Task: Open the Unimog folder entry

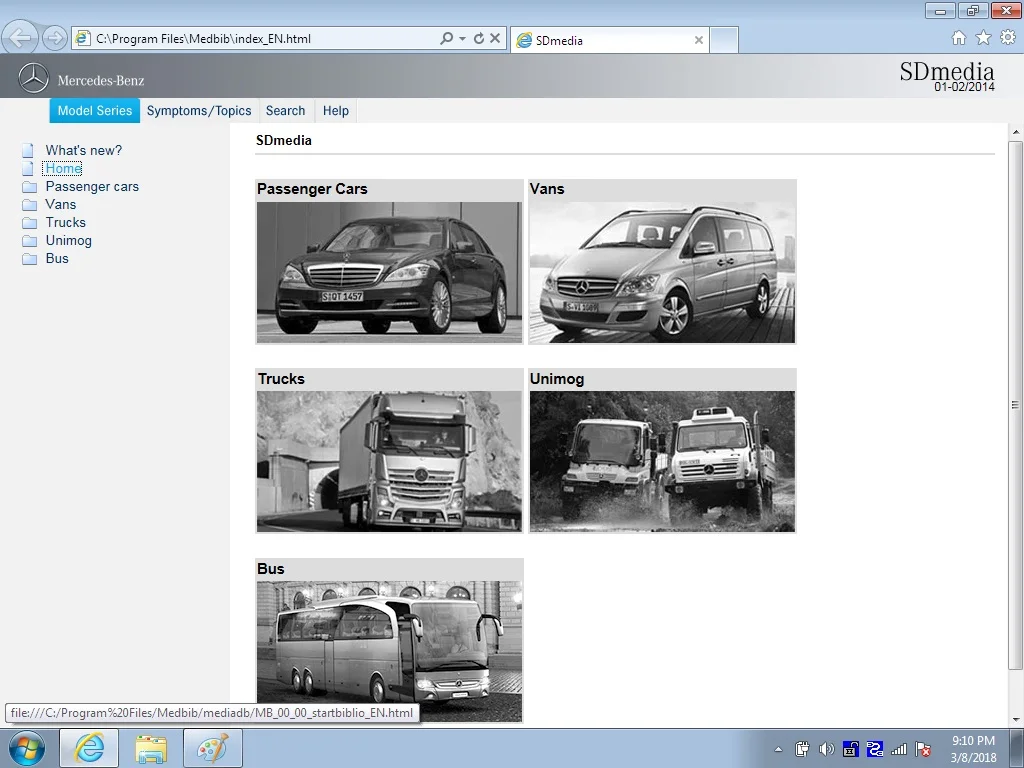Action: pos(69,240)
